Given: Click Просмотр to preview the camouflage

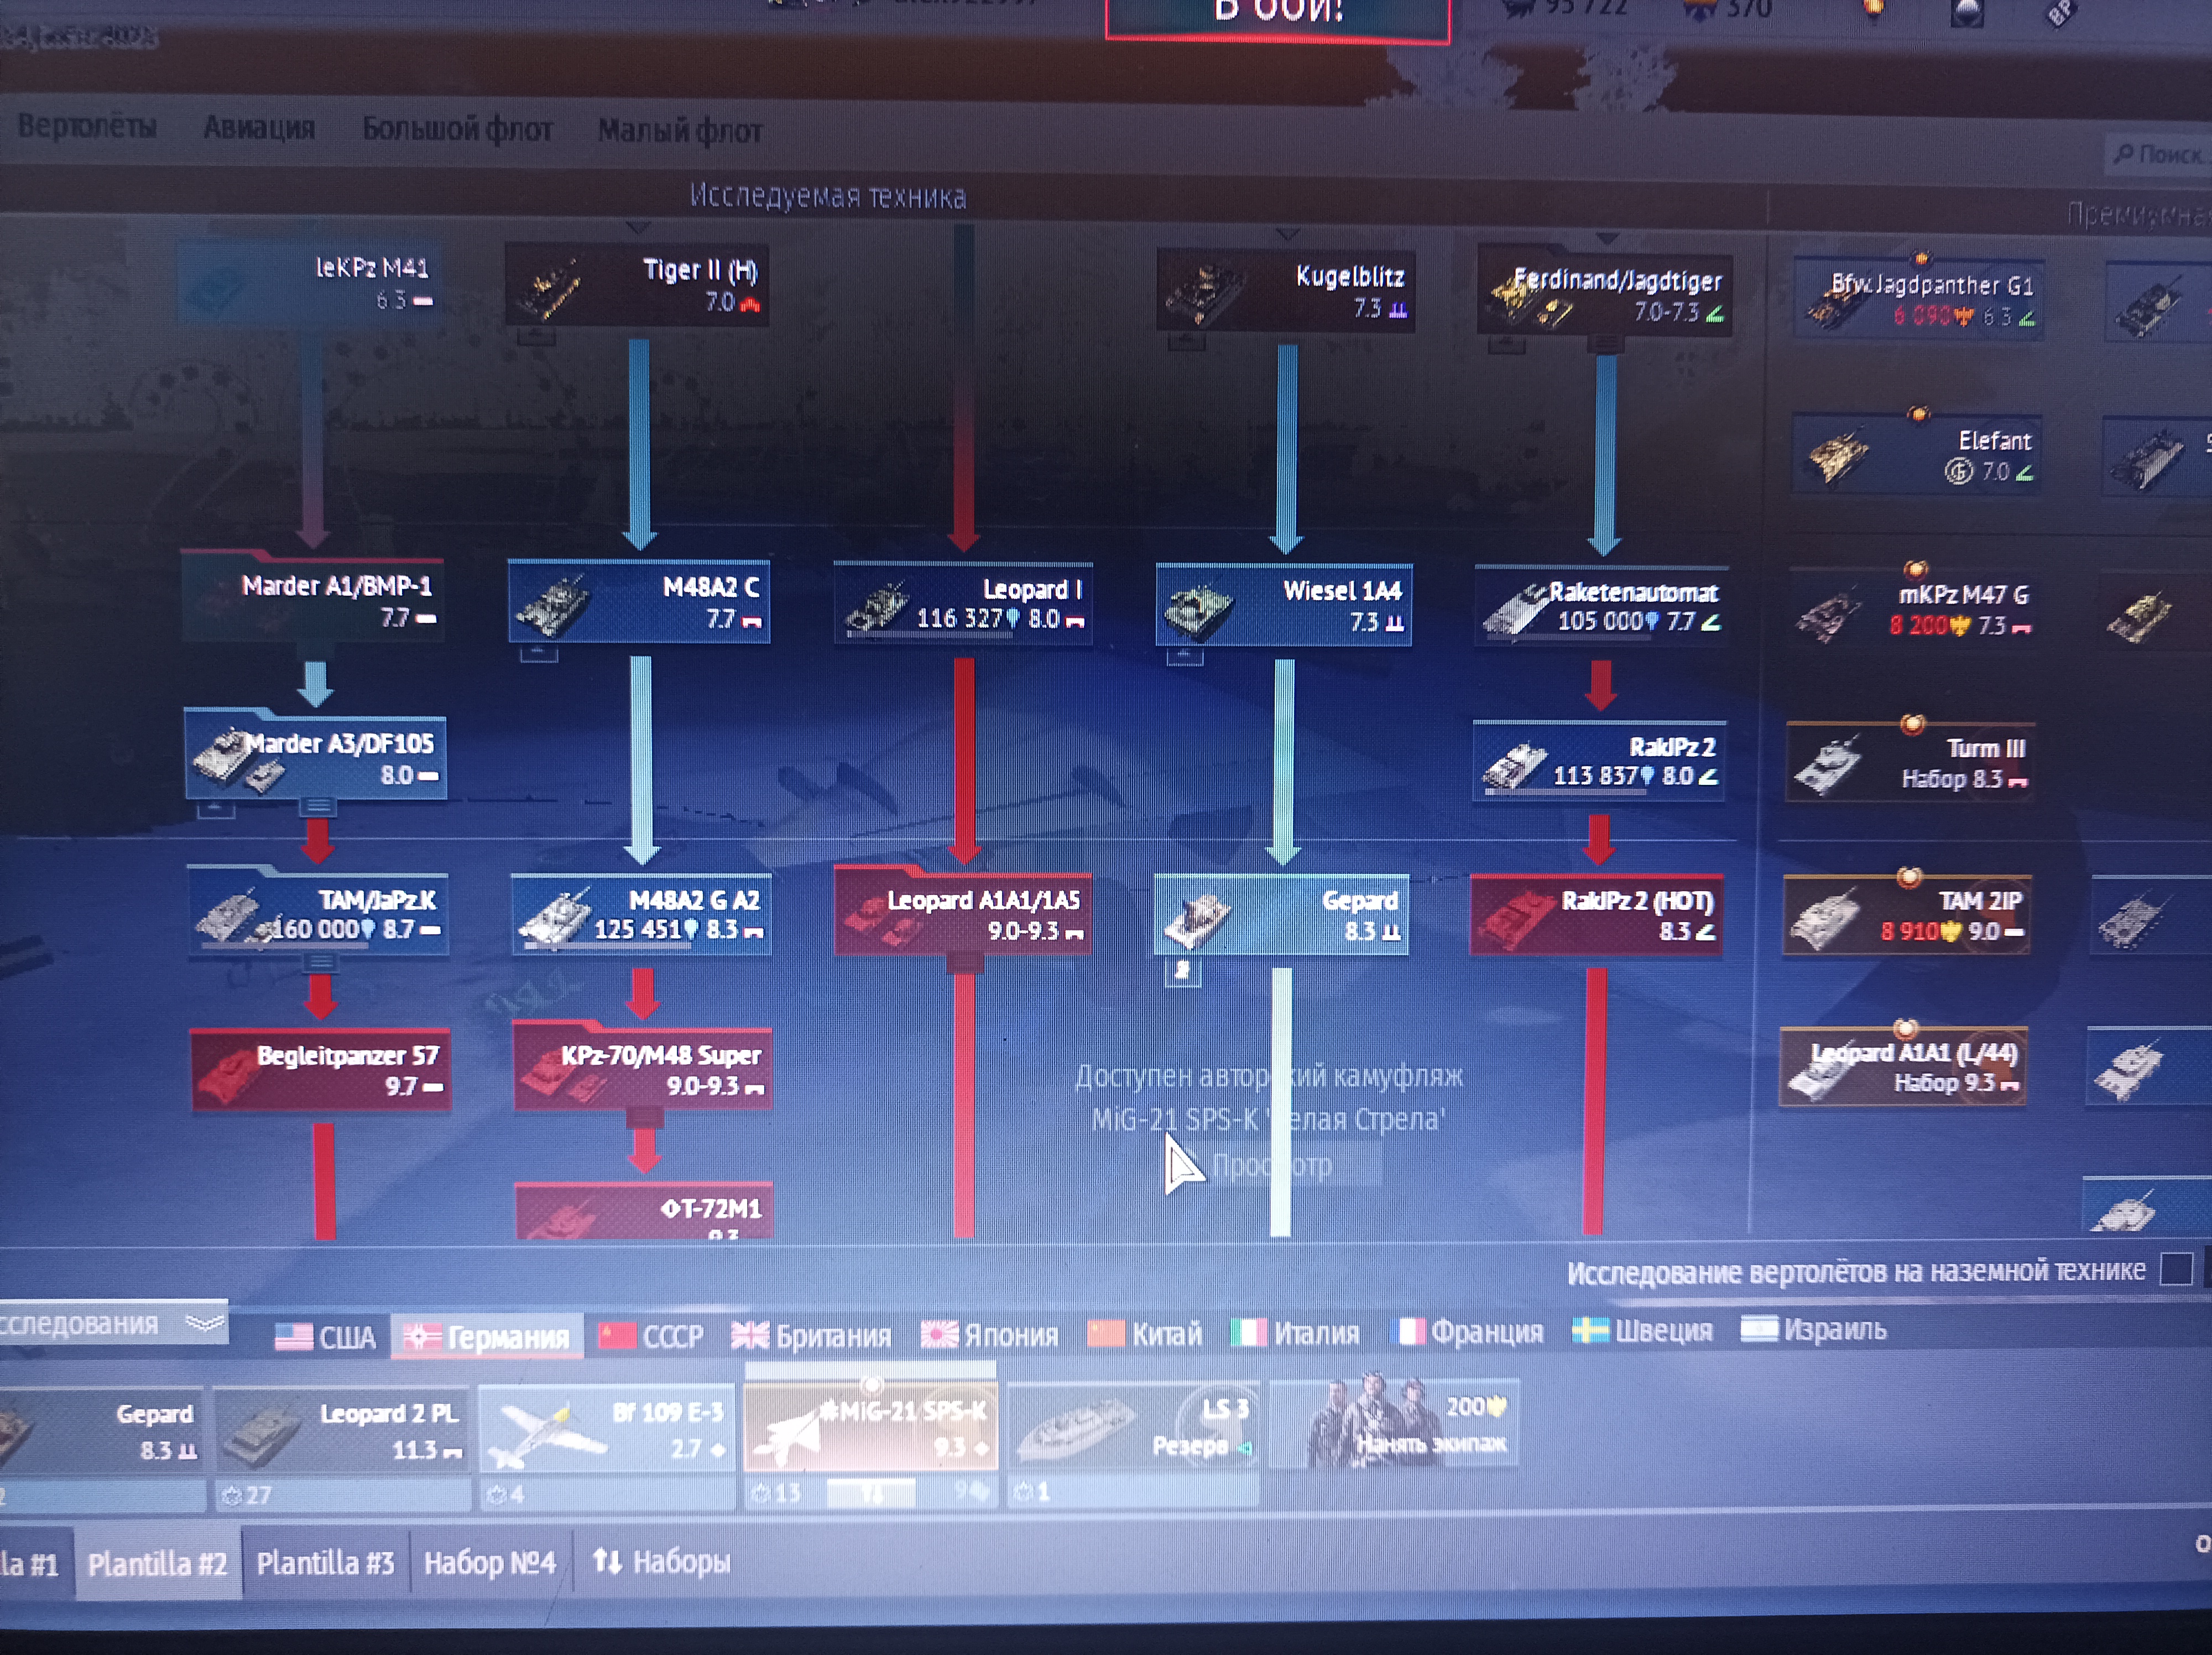Looking at the screenshot, I should click(x=1272, y=1165).
